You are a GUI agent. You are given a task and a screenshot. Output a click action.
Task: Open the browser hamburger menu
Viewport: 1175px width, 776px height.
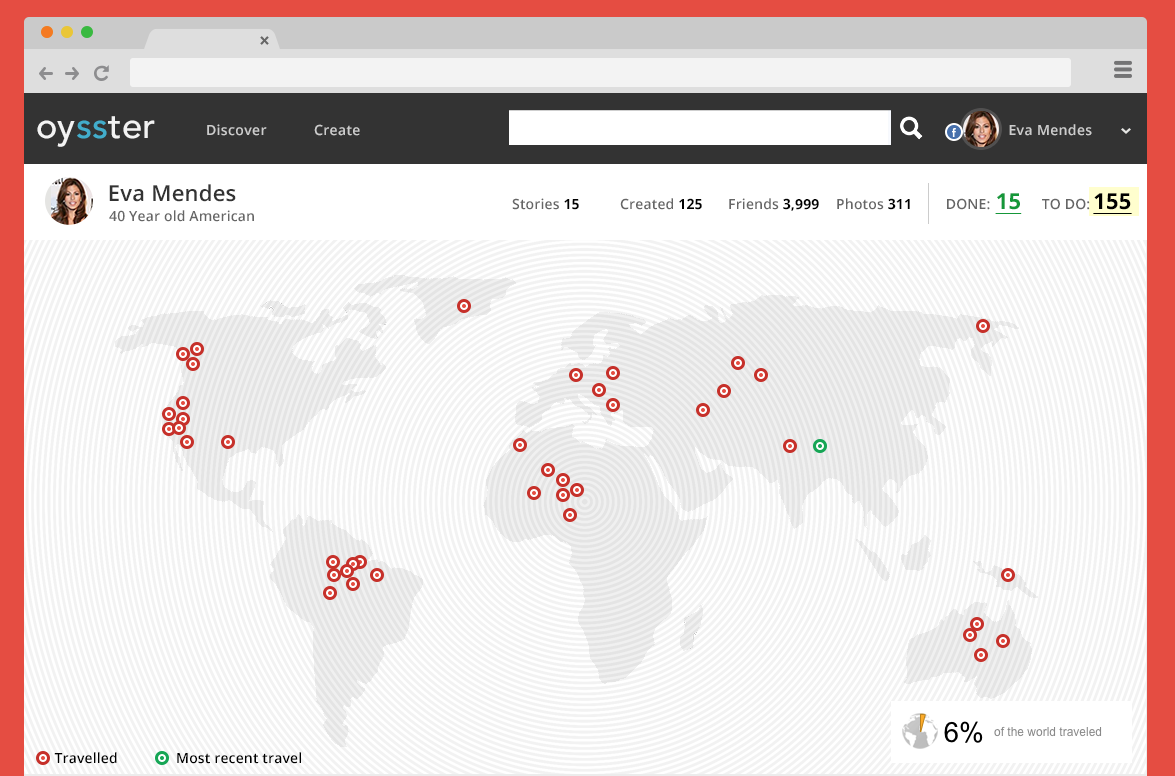click(x=1122, y=70)
